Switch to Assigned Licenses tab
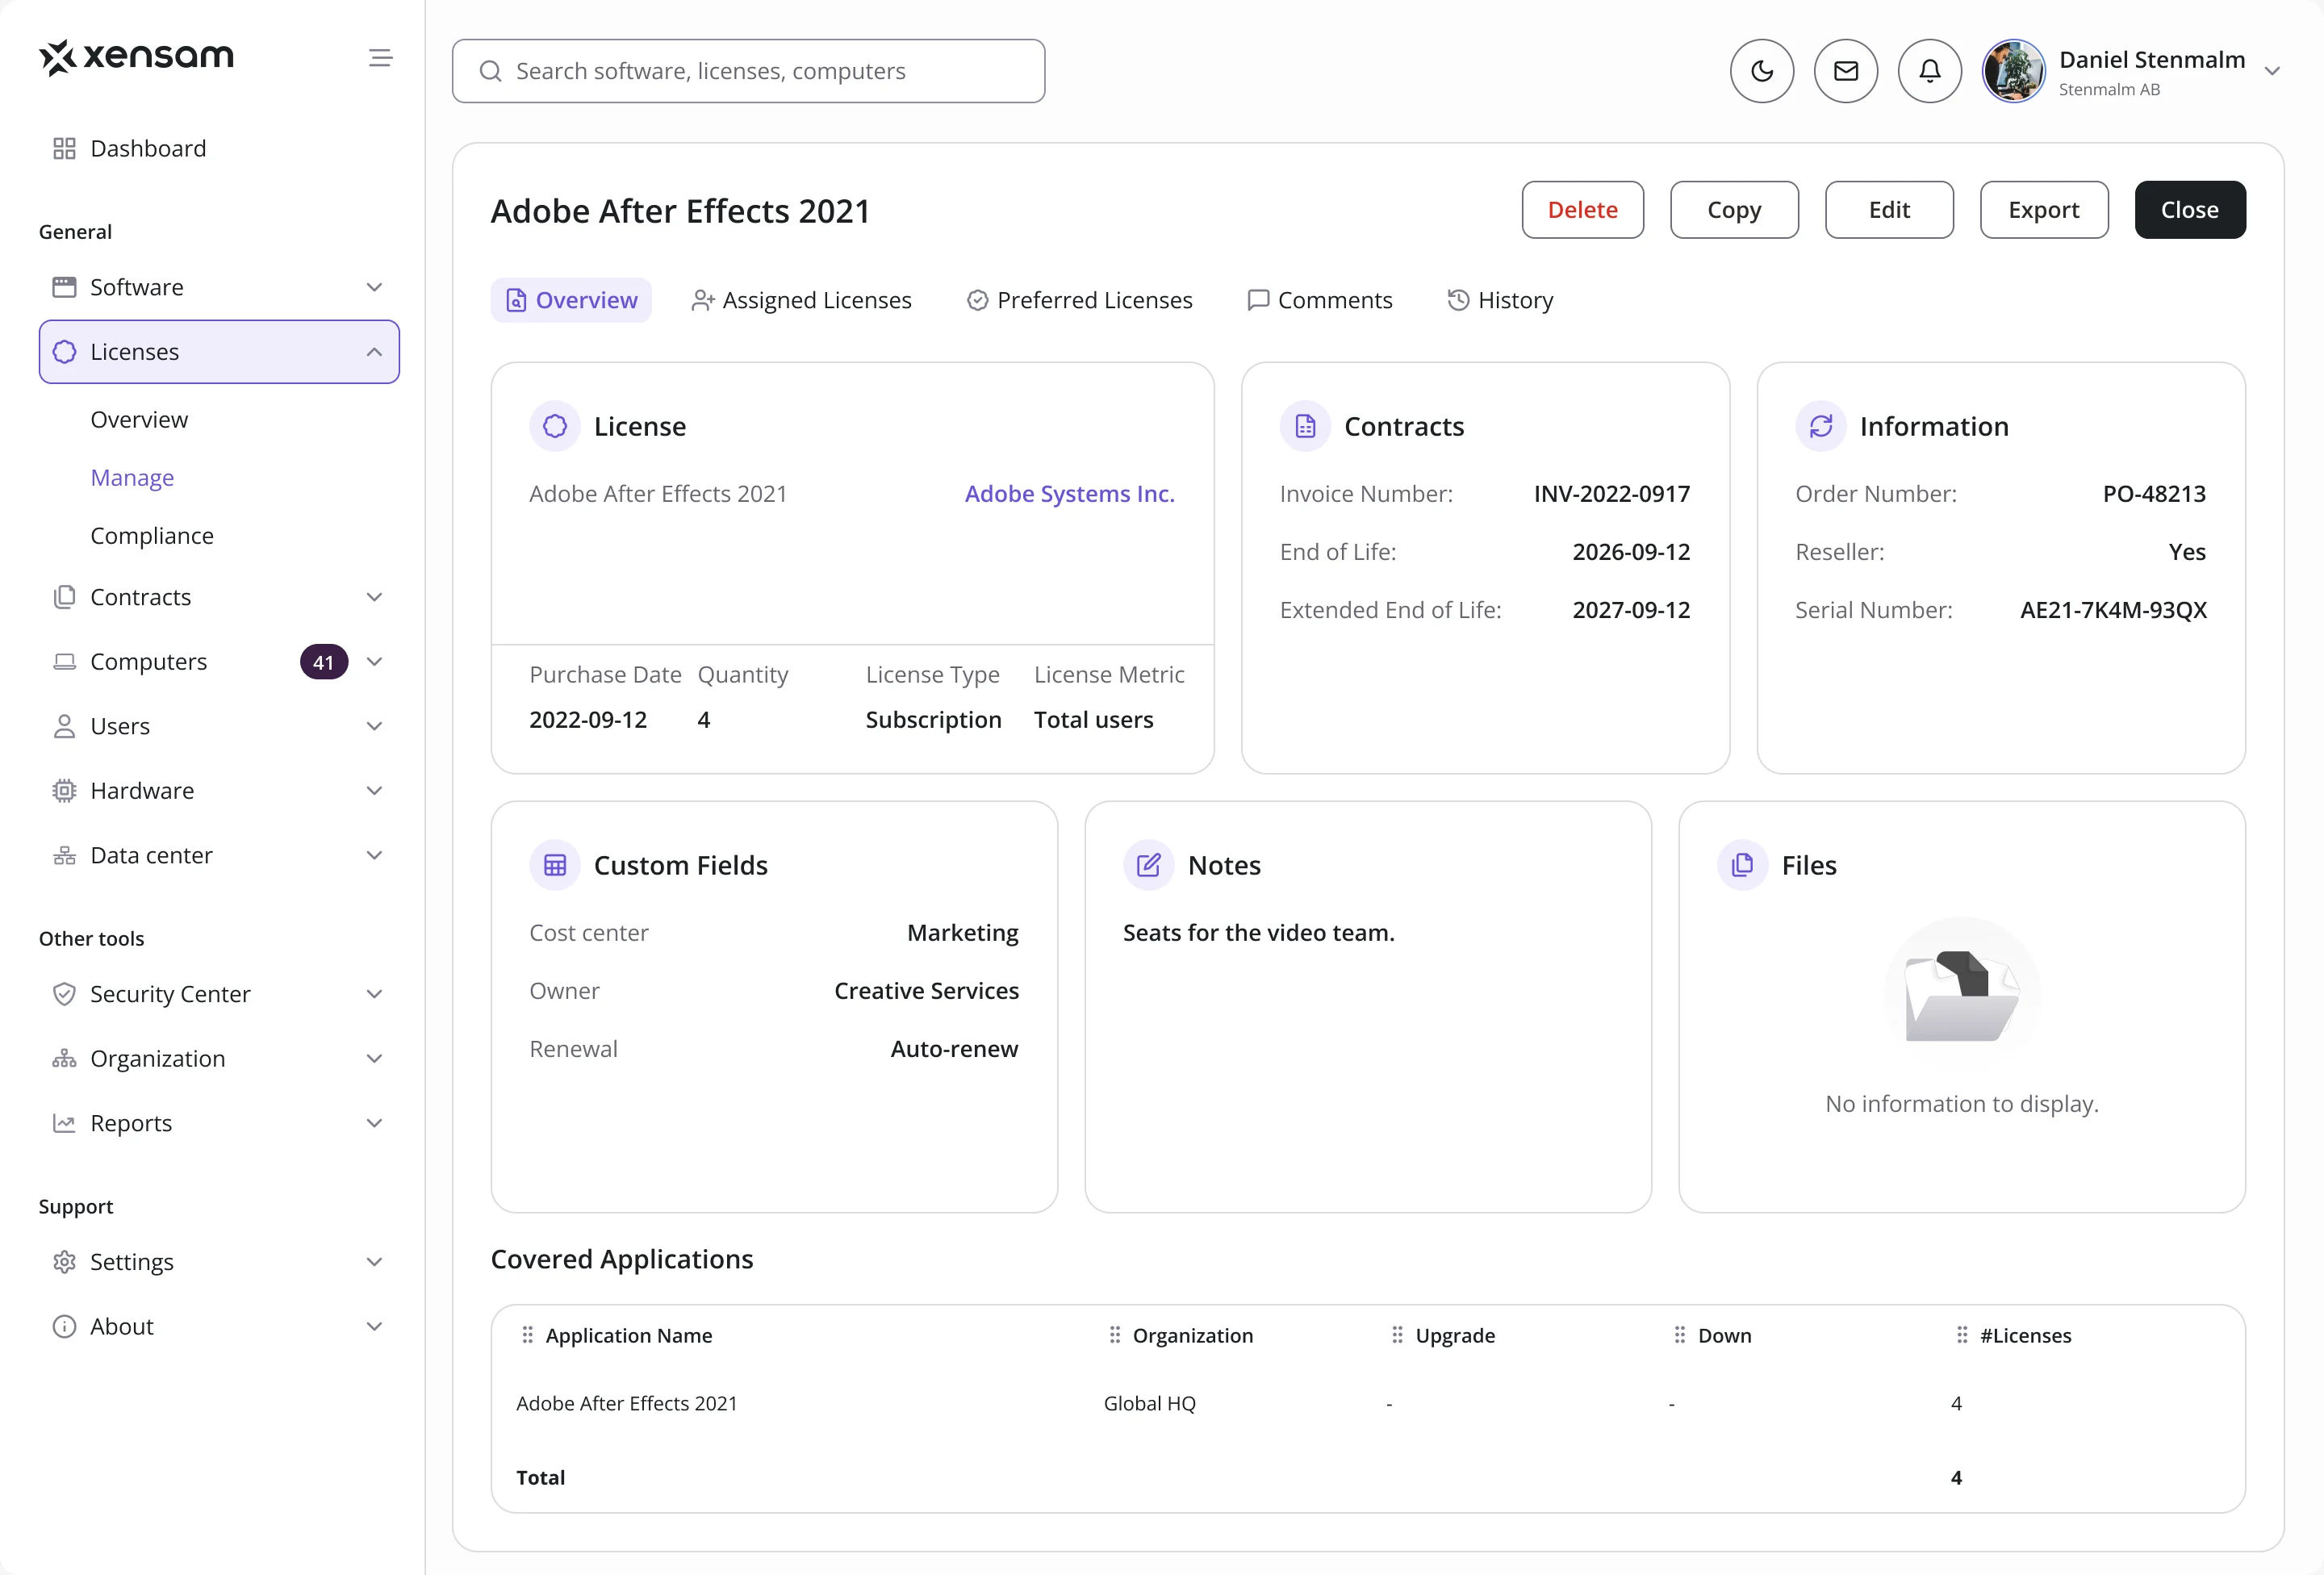This screenshot has height=1575, width=2324. tap(801, 300)
